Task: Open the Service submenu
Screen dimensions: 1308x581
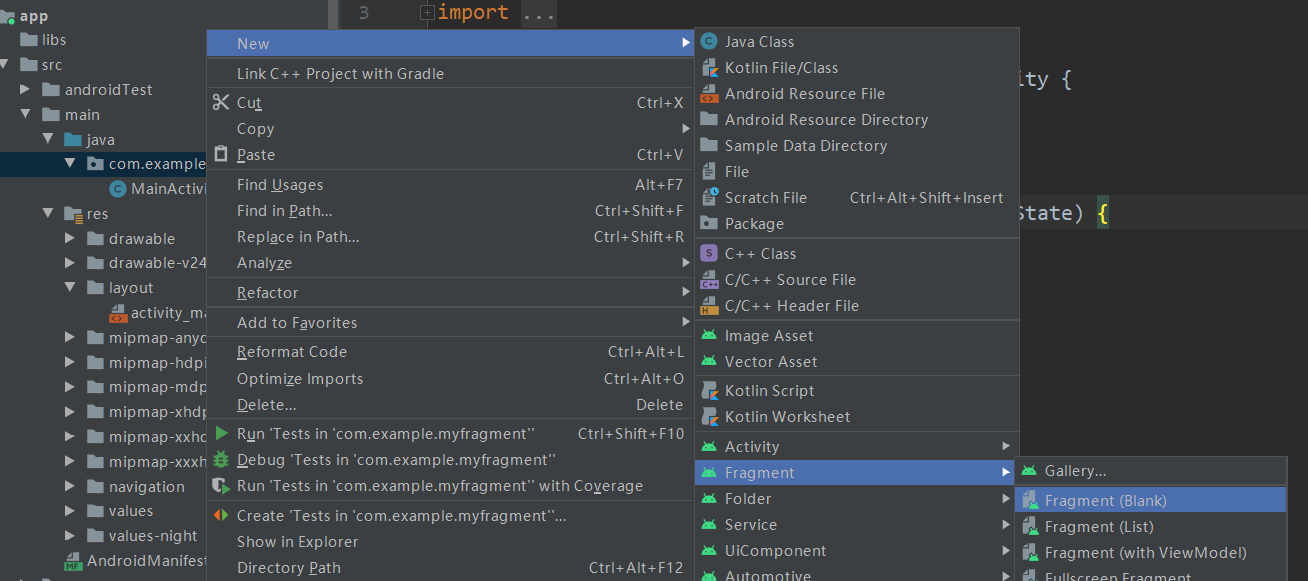Action: coord(857,525)
